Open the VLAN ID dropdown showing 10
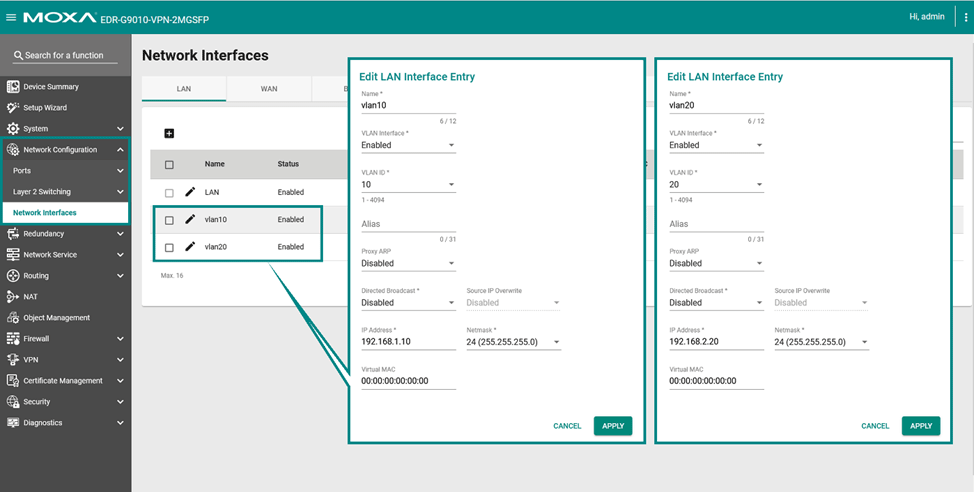Screen dimensions: 974x492 pos(408,185)
